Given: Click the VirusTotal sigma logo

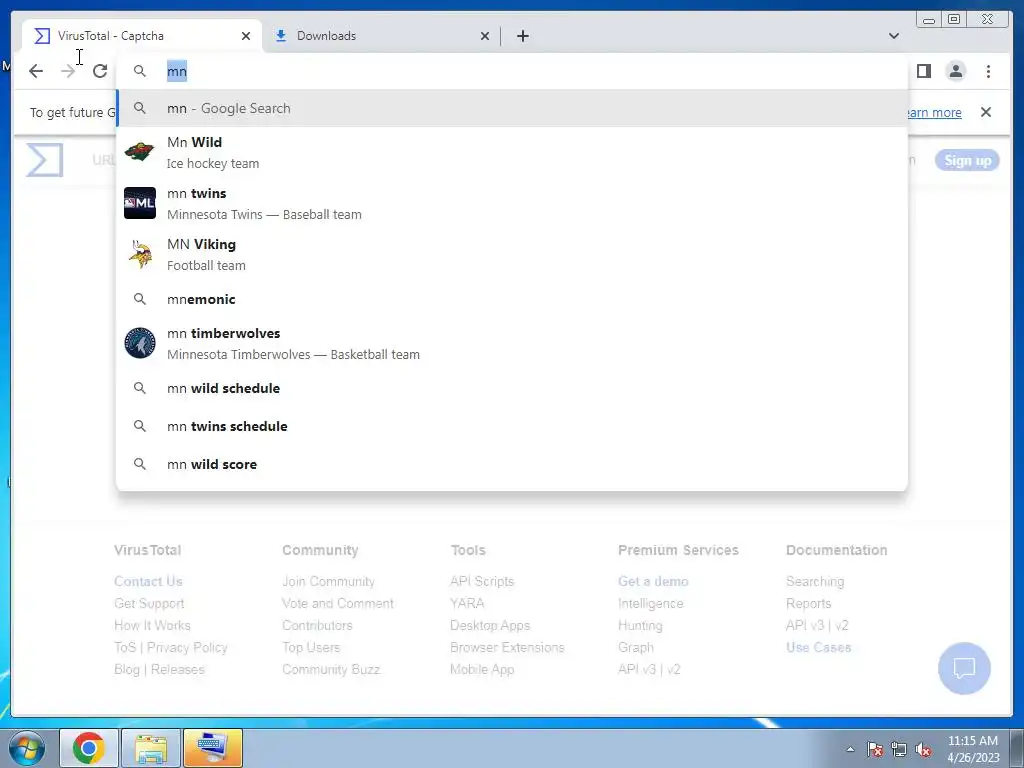Looking at the screenshot, I should tap(44, 160).
